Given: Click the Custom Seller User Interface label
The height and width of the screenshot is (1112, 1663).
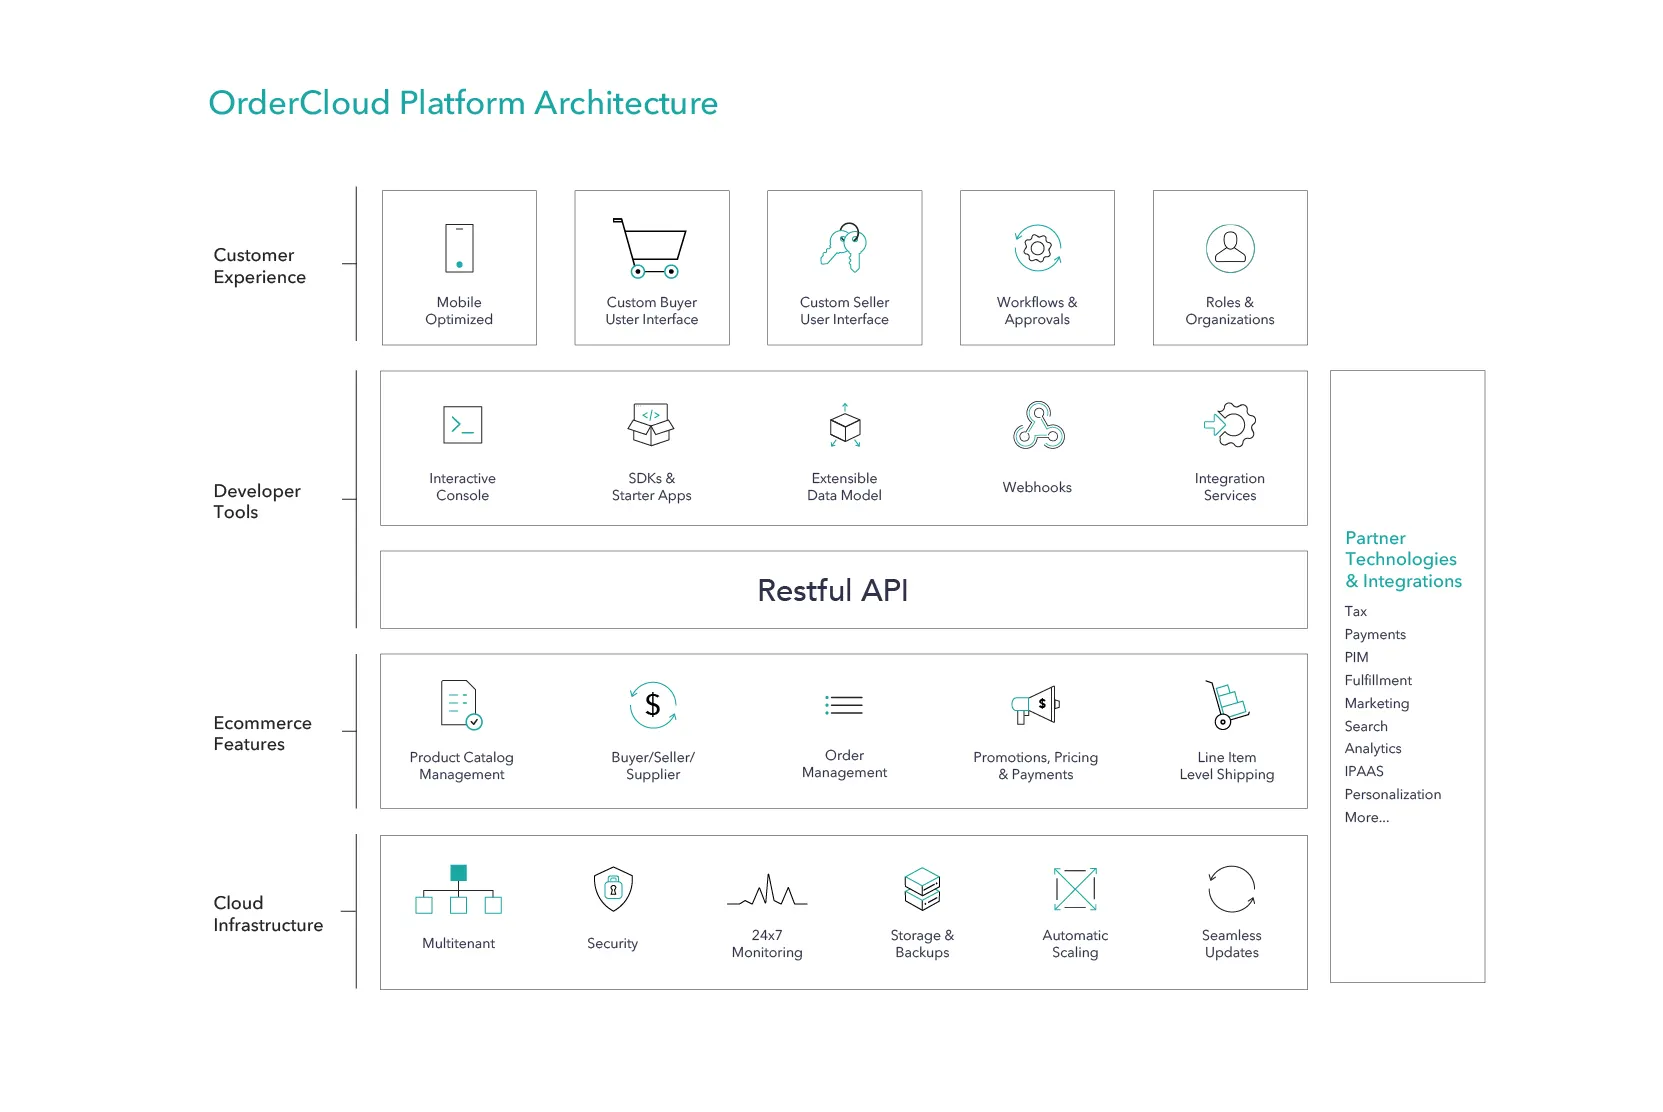Looking at the screenshot, I should [x=844, y=311].
